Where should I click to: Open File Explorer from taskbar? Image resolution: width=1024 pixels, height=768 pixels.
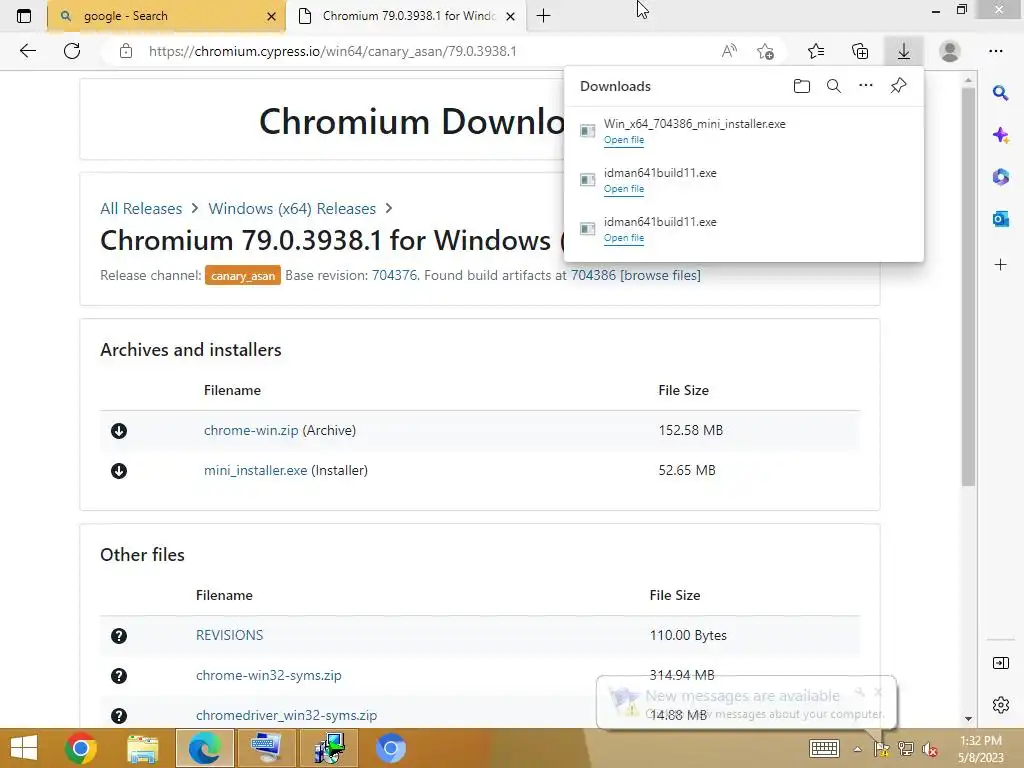142,748
